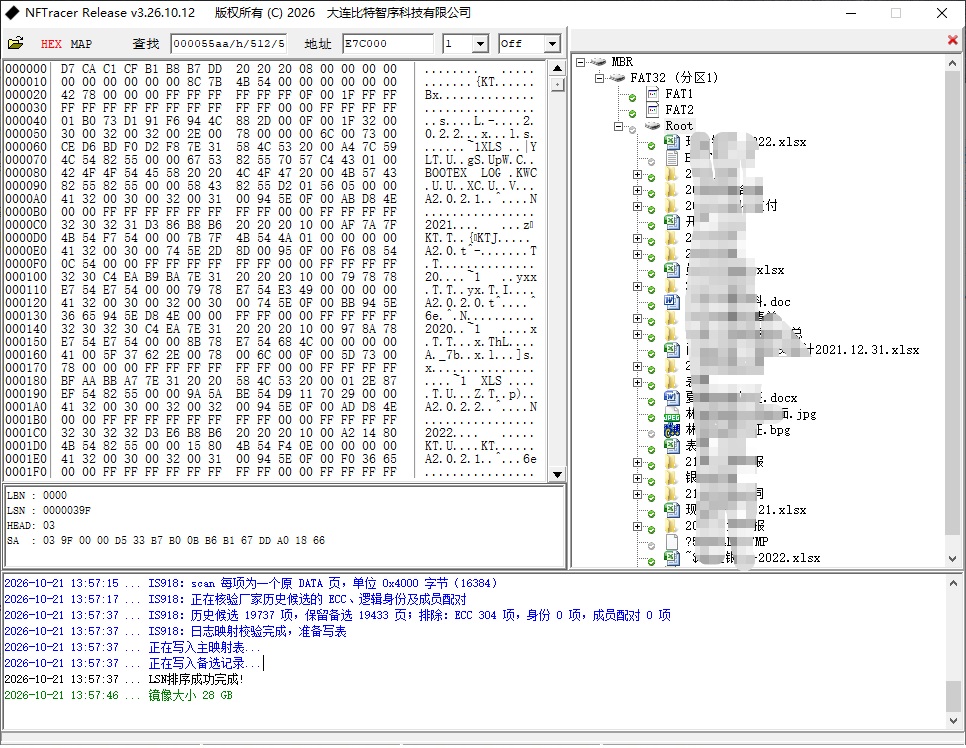Click the 查找 search input field
Screen dimensions: 966x748
click(229, 44)
